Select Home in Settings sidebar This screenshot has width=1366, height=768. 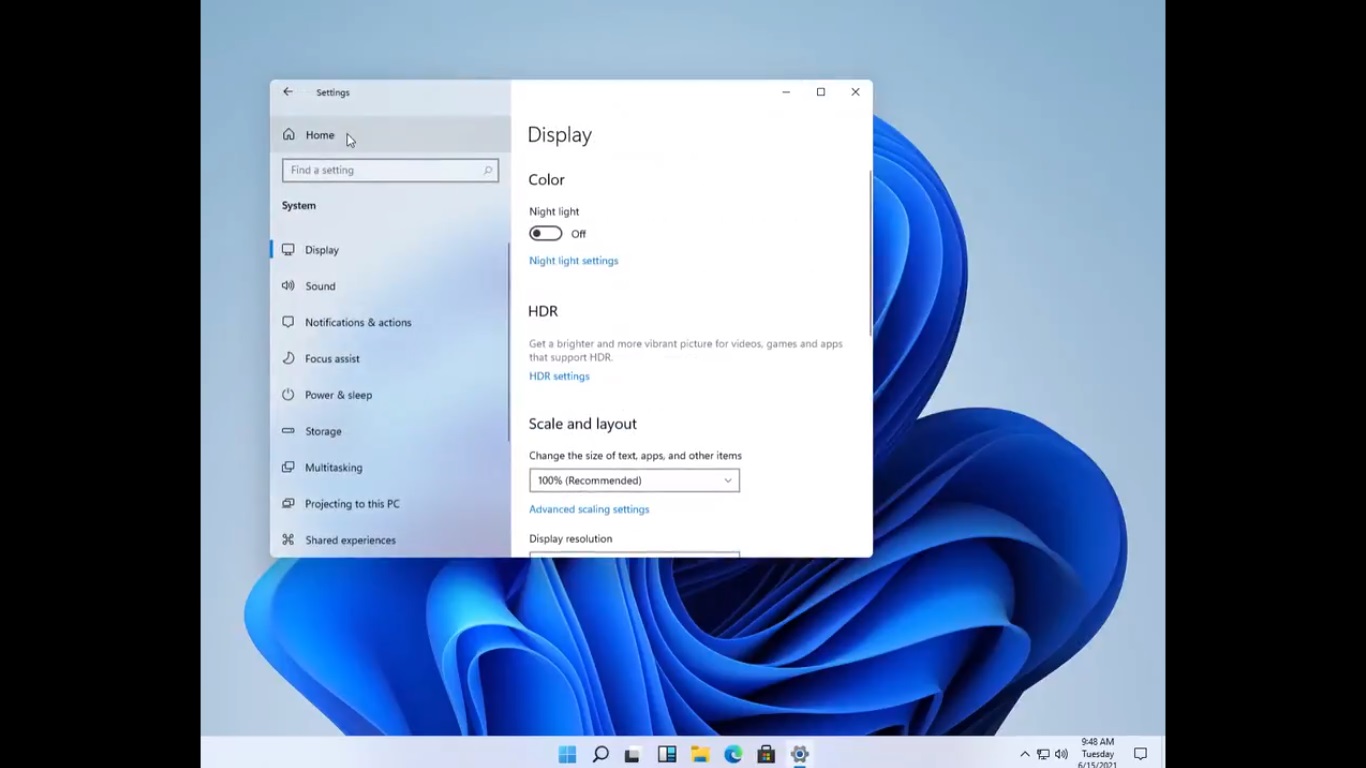tap(390, 135)
